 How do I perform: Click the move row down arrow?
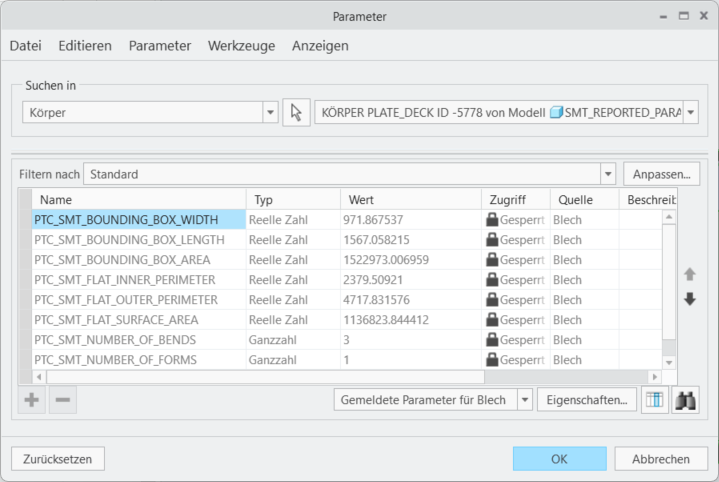[x=690, y=299]
